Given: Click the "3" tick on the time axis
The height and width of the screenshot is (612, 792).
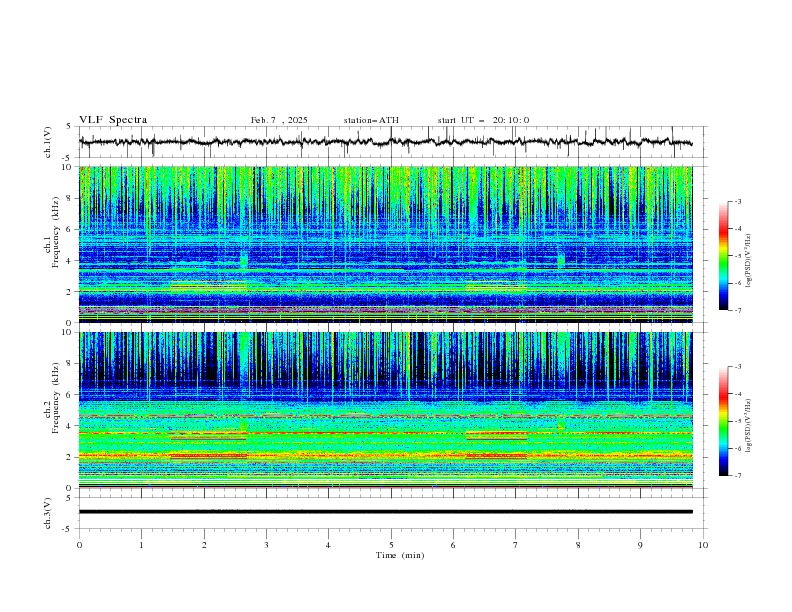Looking at the screenshot, I should [x=266, y=545].
